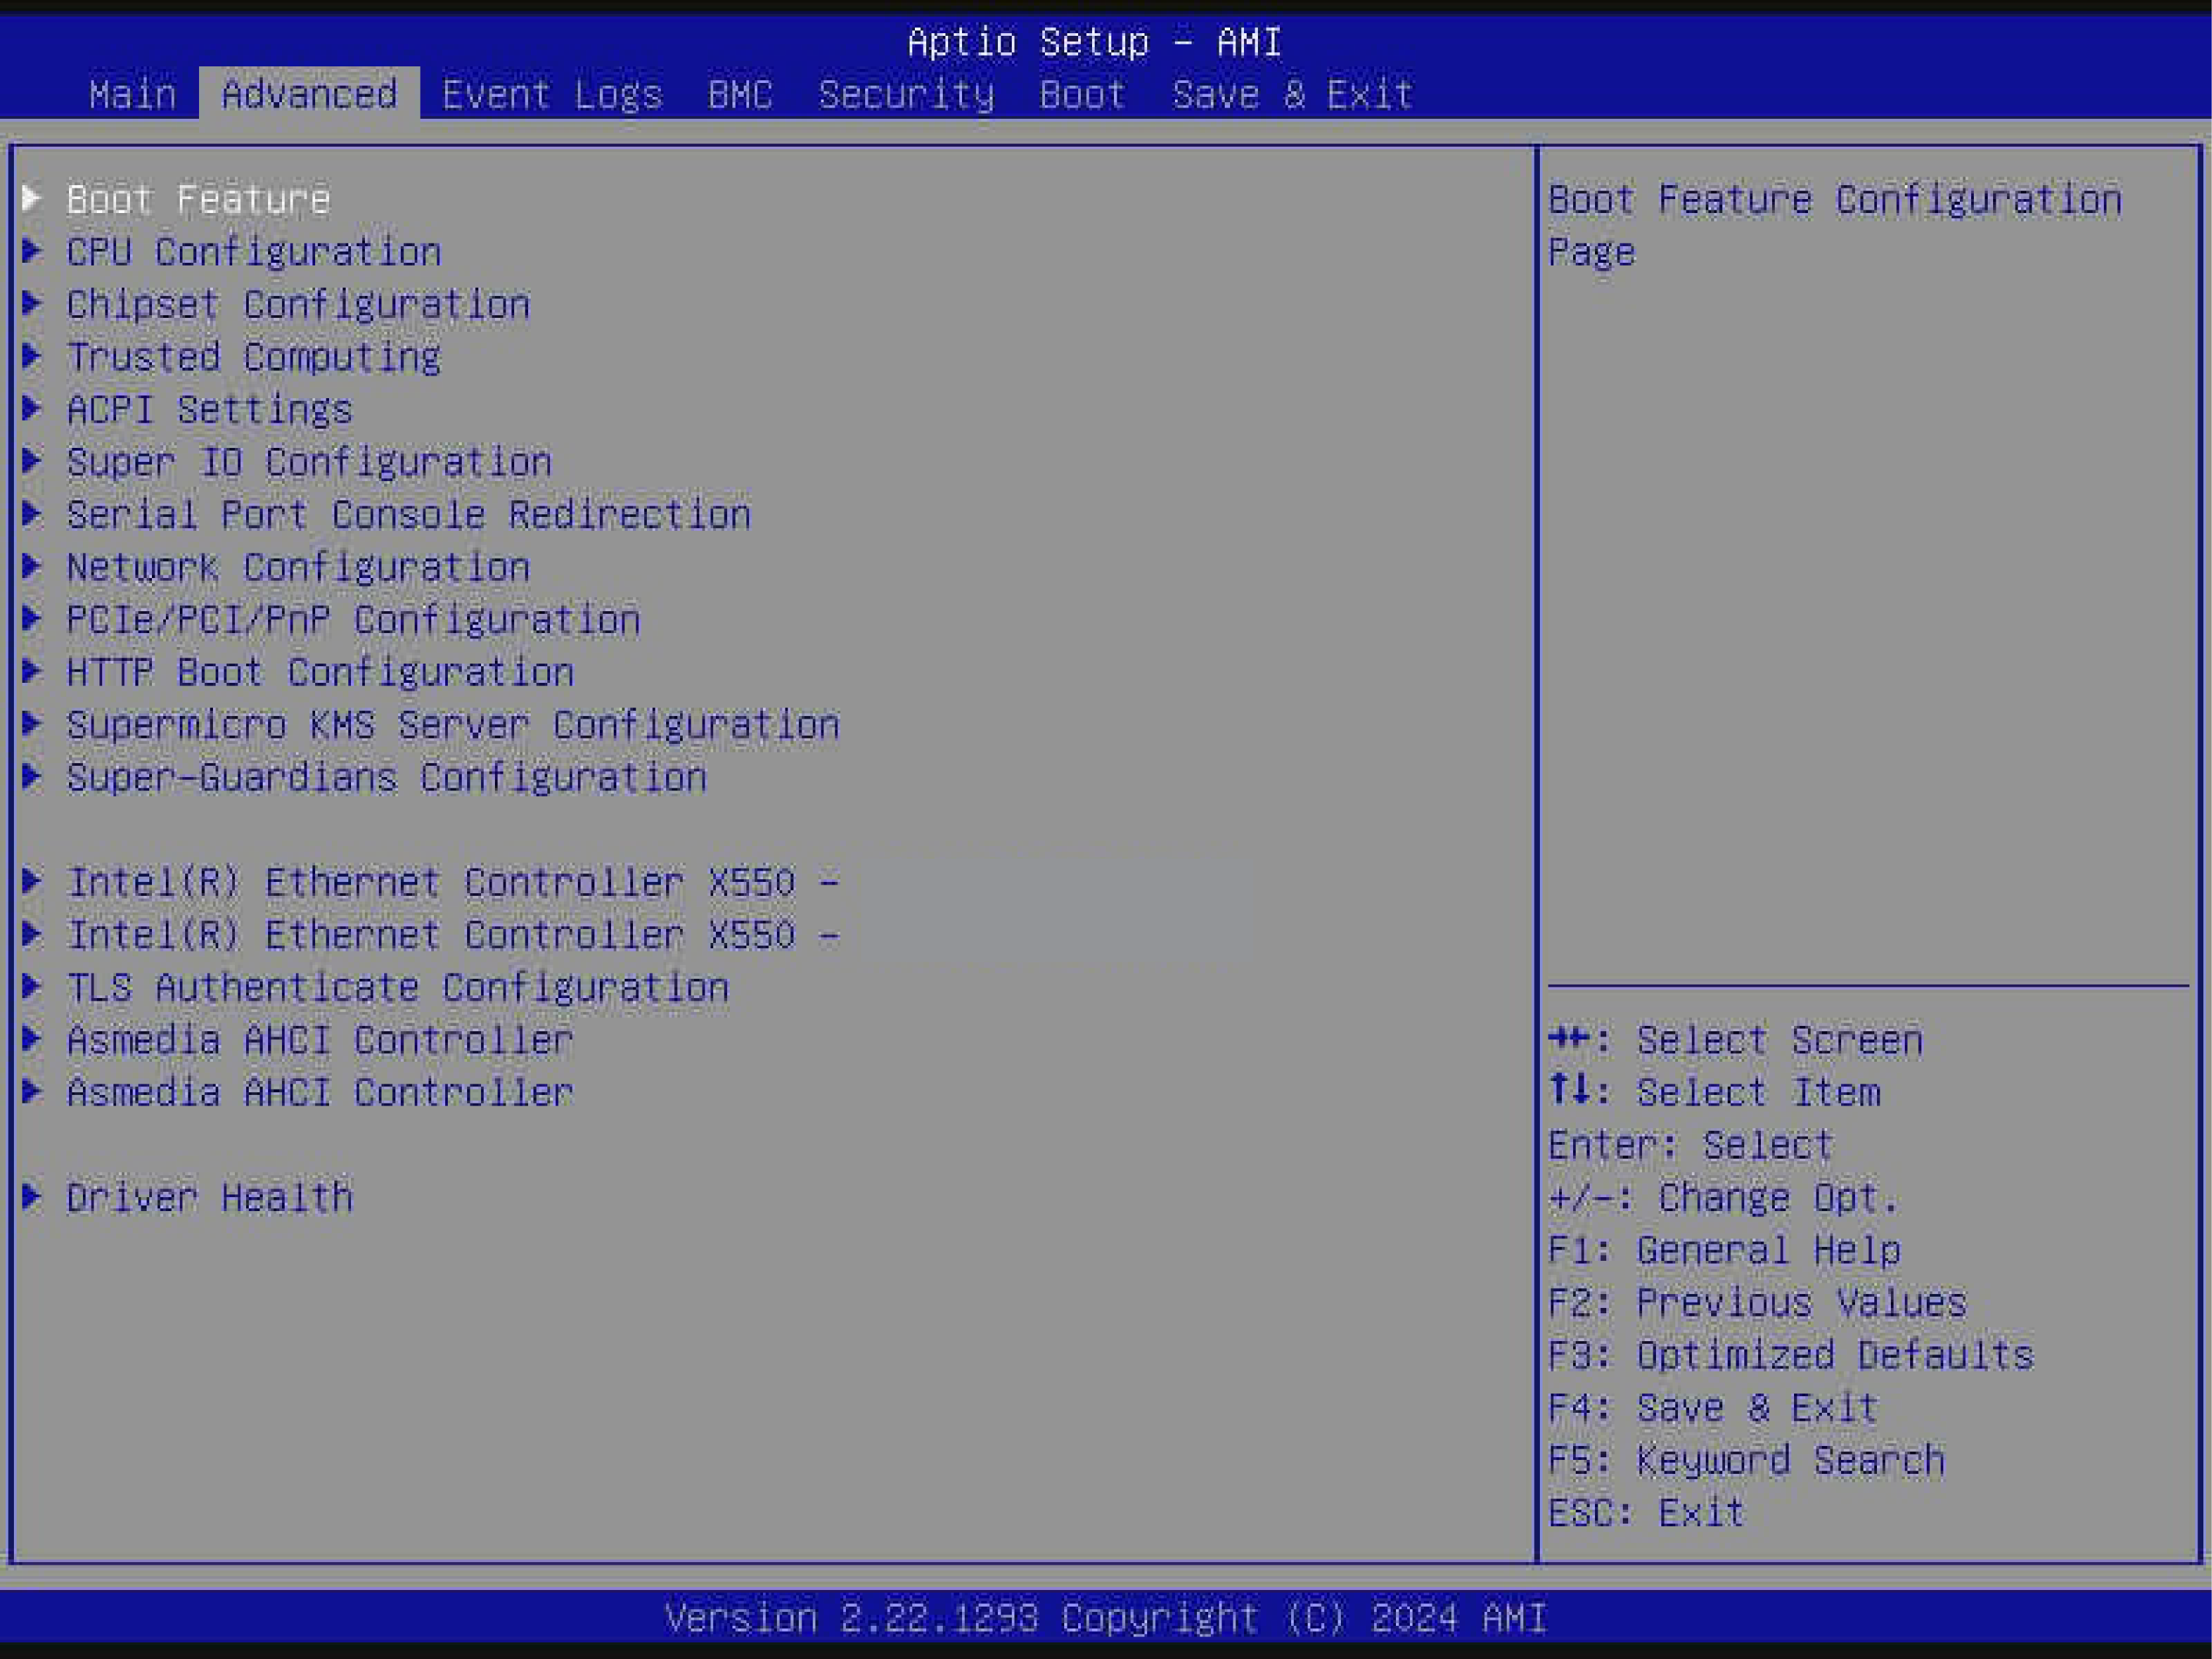The image size is (2212, 1659).
Task: Expand TLS Authenticate Configuration
Action: 397,987
